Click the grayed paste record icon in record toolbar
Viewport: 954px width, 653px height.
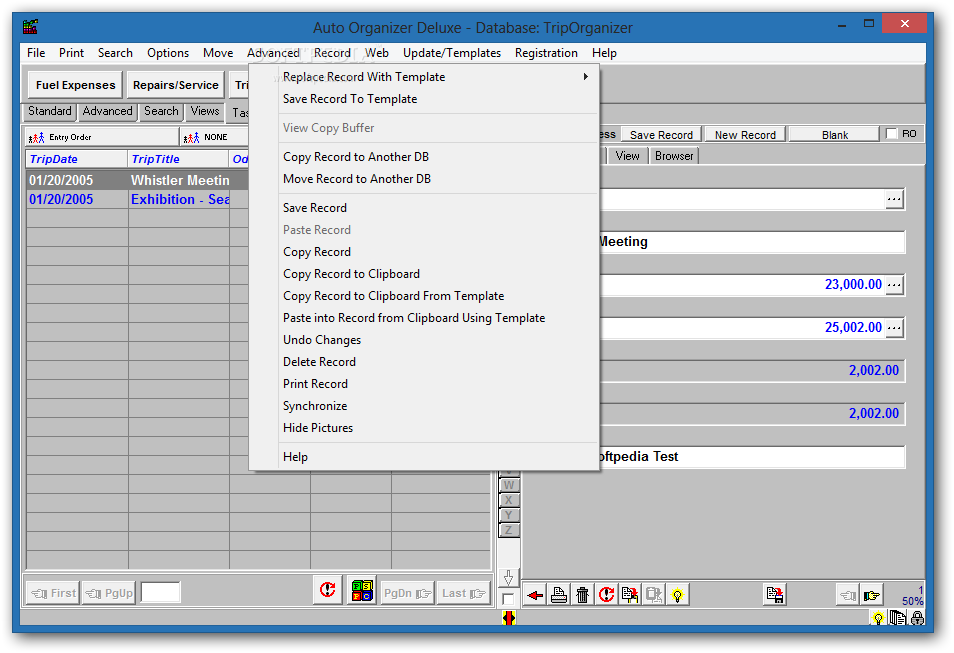coord(653,595)
